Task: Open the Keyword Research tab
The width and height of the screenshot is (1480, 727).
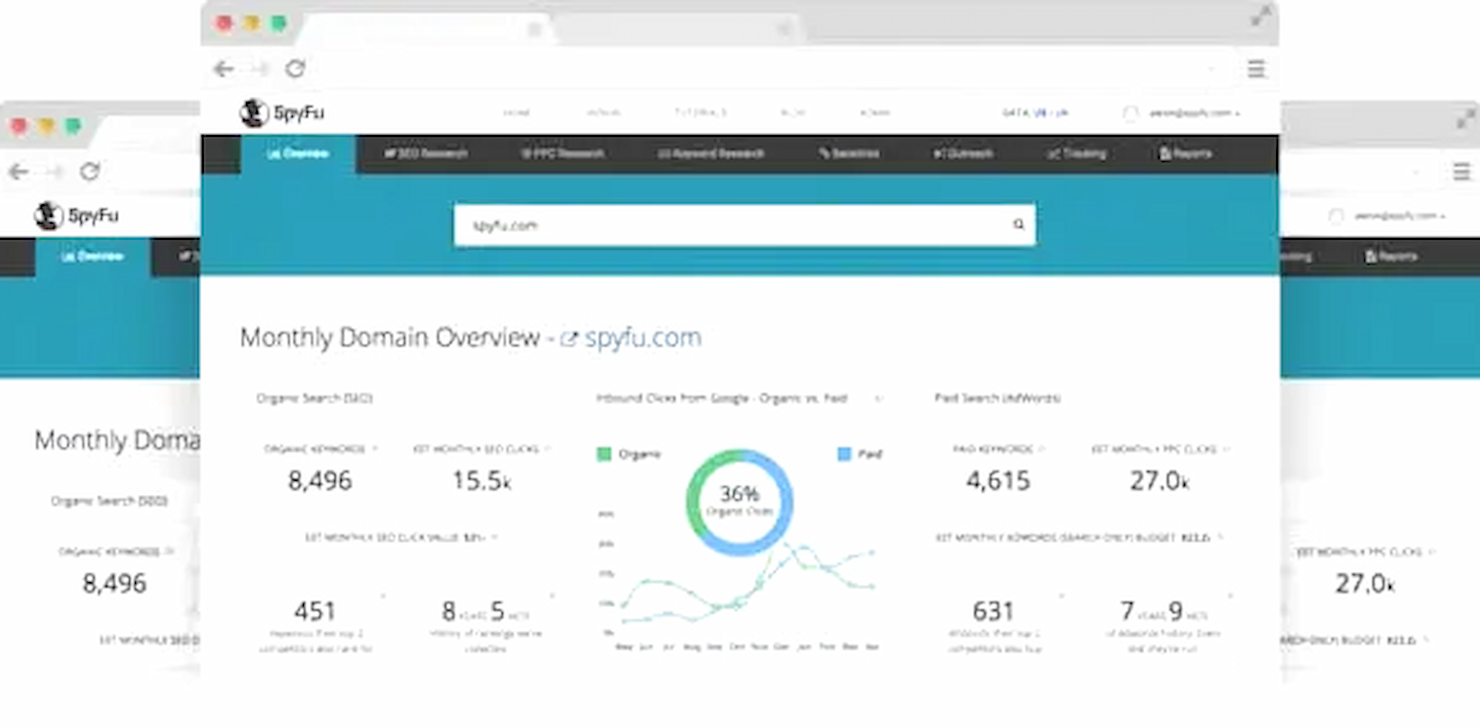Action: pos(711,154)
